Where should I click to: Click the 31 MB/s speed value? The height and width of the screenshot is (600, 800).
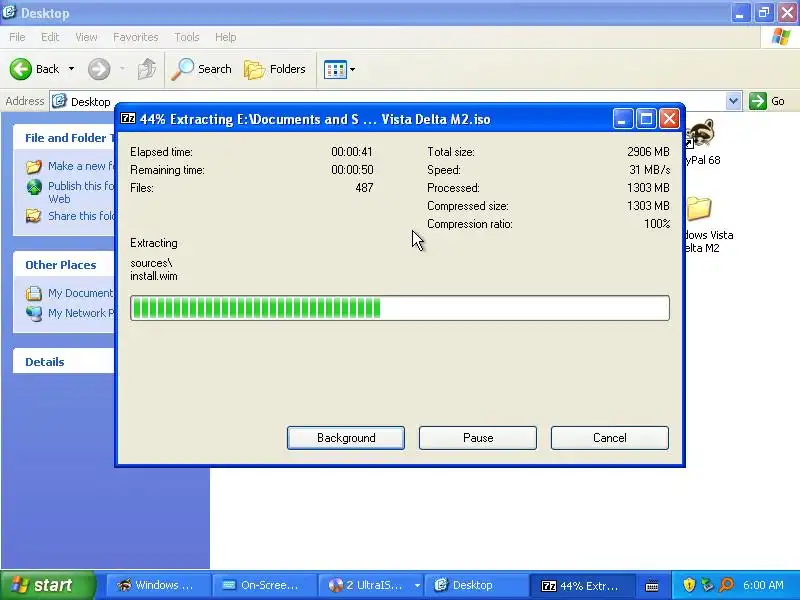click(649, 170)
